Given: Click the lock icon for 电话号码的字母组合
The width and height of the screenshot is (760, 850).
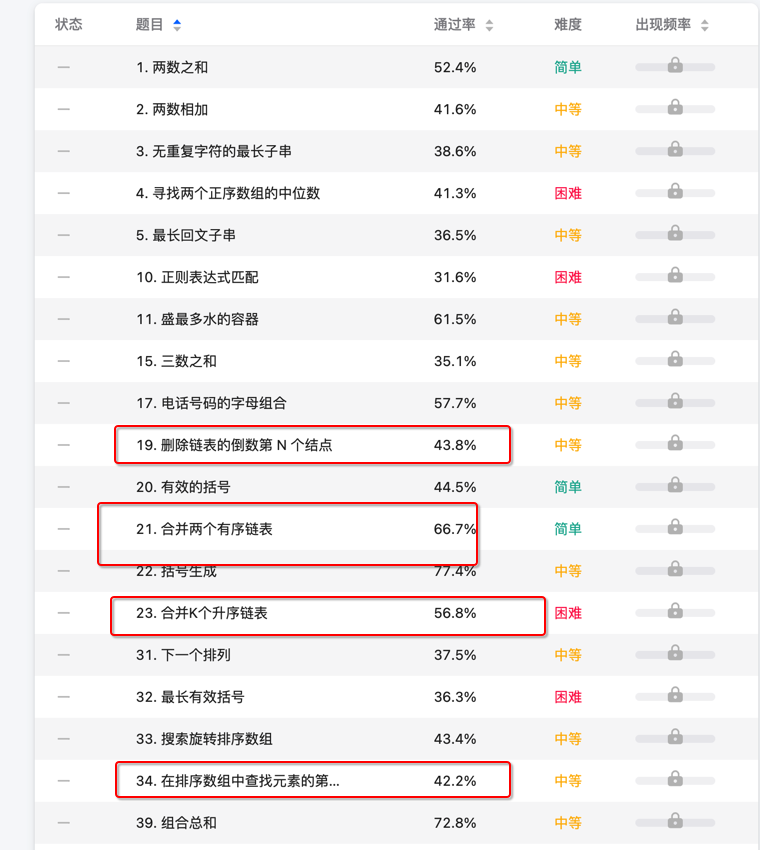Looking at the screenshot, I should point(675,404).
